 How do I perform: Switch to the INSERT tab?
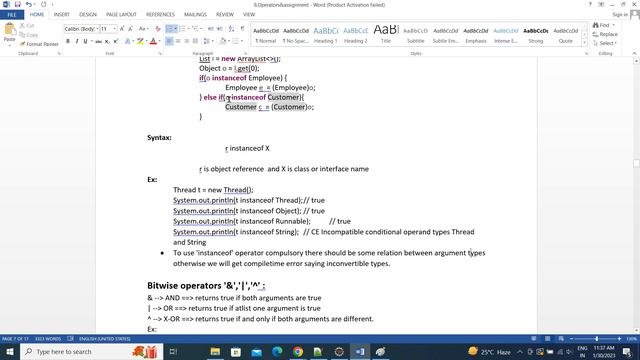[x=62, y=15]
